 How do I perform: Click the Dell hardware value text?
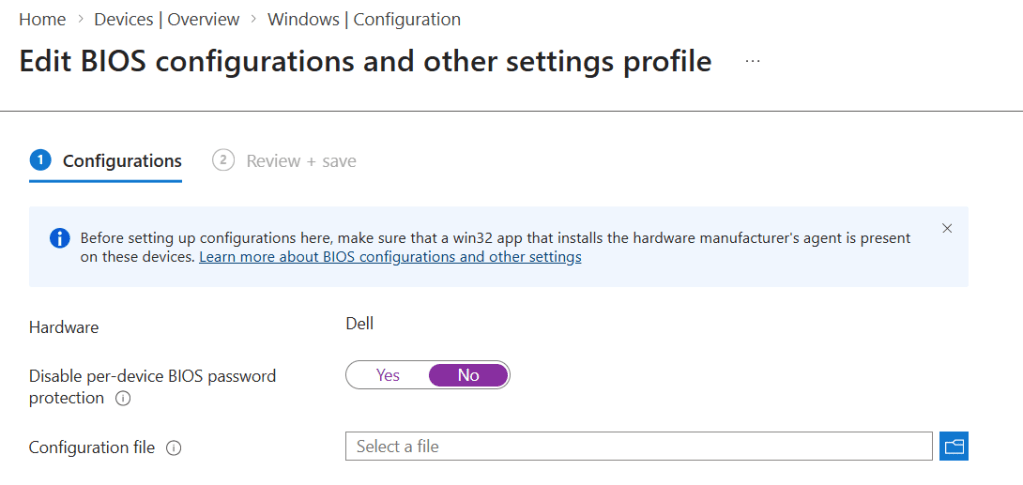click(x=359, y=323)
